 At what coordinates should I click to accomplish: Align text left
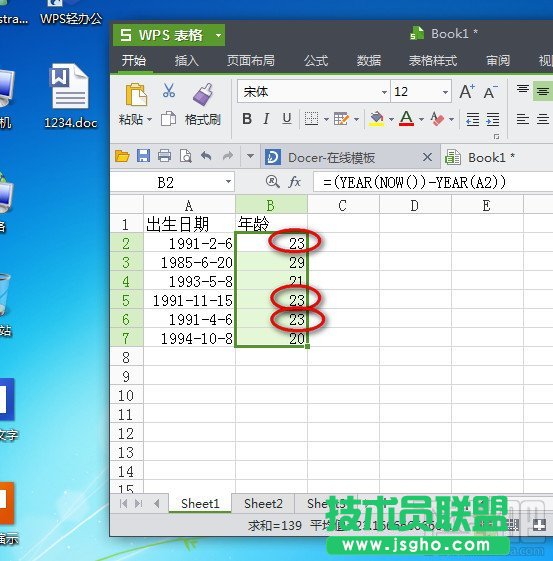[x=523, y=119]
